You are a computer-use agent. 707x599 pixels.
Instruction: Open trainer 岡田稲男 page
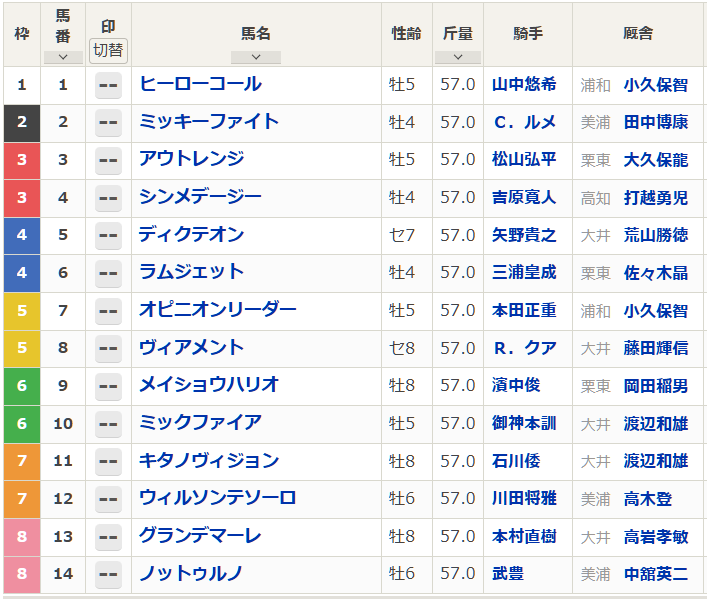(656, 386)
